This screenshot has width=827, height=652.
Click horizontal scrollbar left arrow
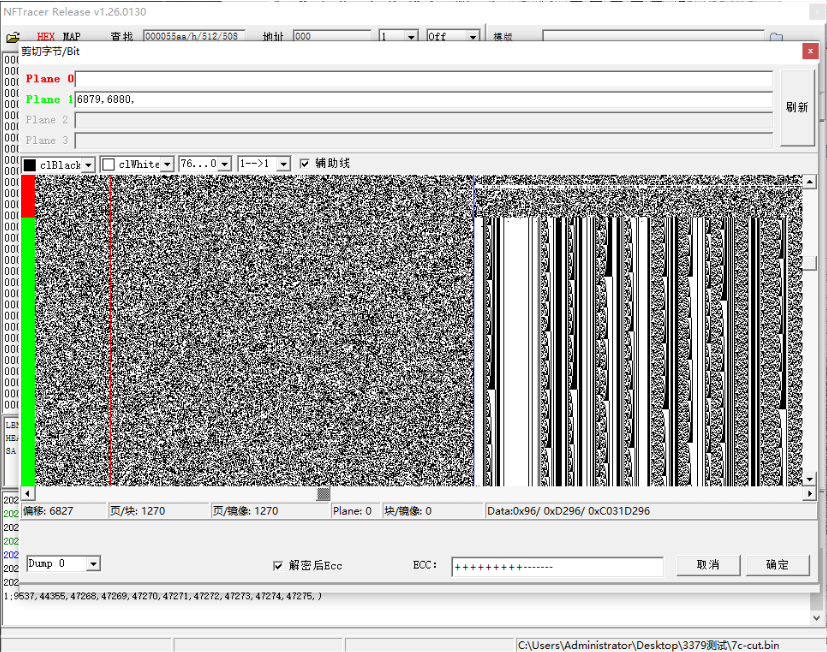(27, 494)
